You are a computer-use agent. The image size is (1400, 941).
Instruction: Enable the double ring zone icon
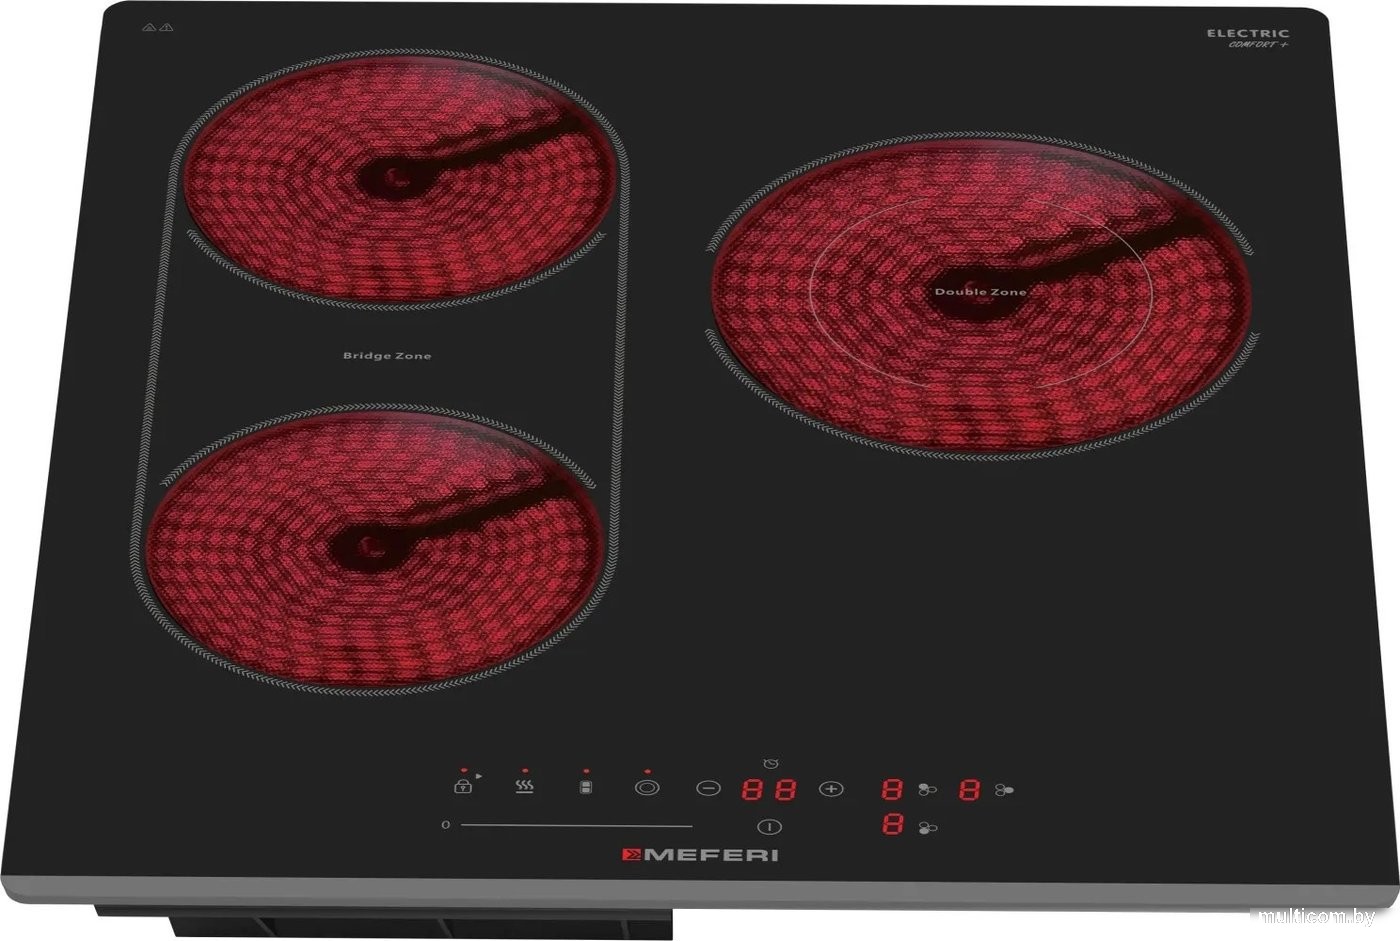pos(647,788)
